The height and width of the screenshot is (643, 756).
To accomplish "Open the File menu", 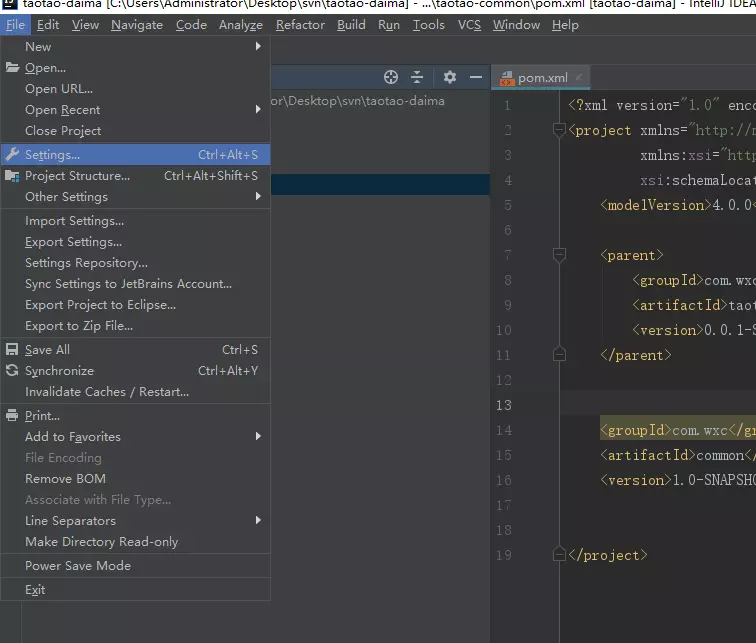I will (x=15, y=25).
